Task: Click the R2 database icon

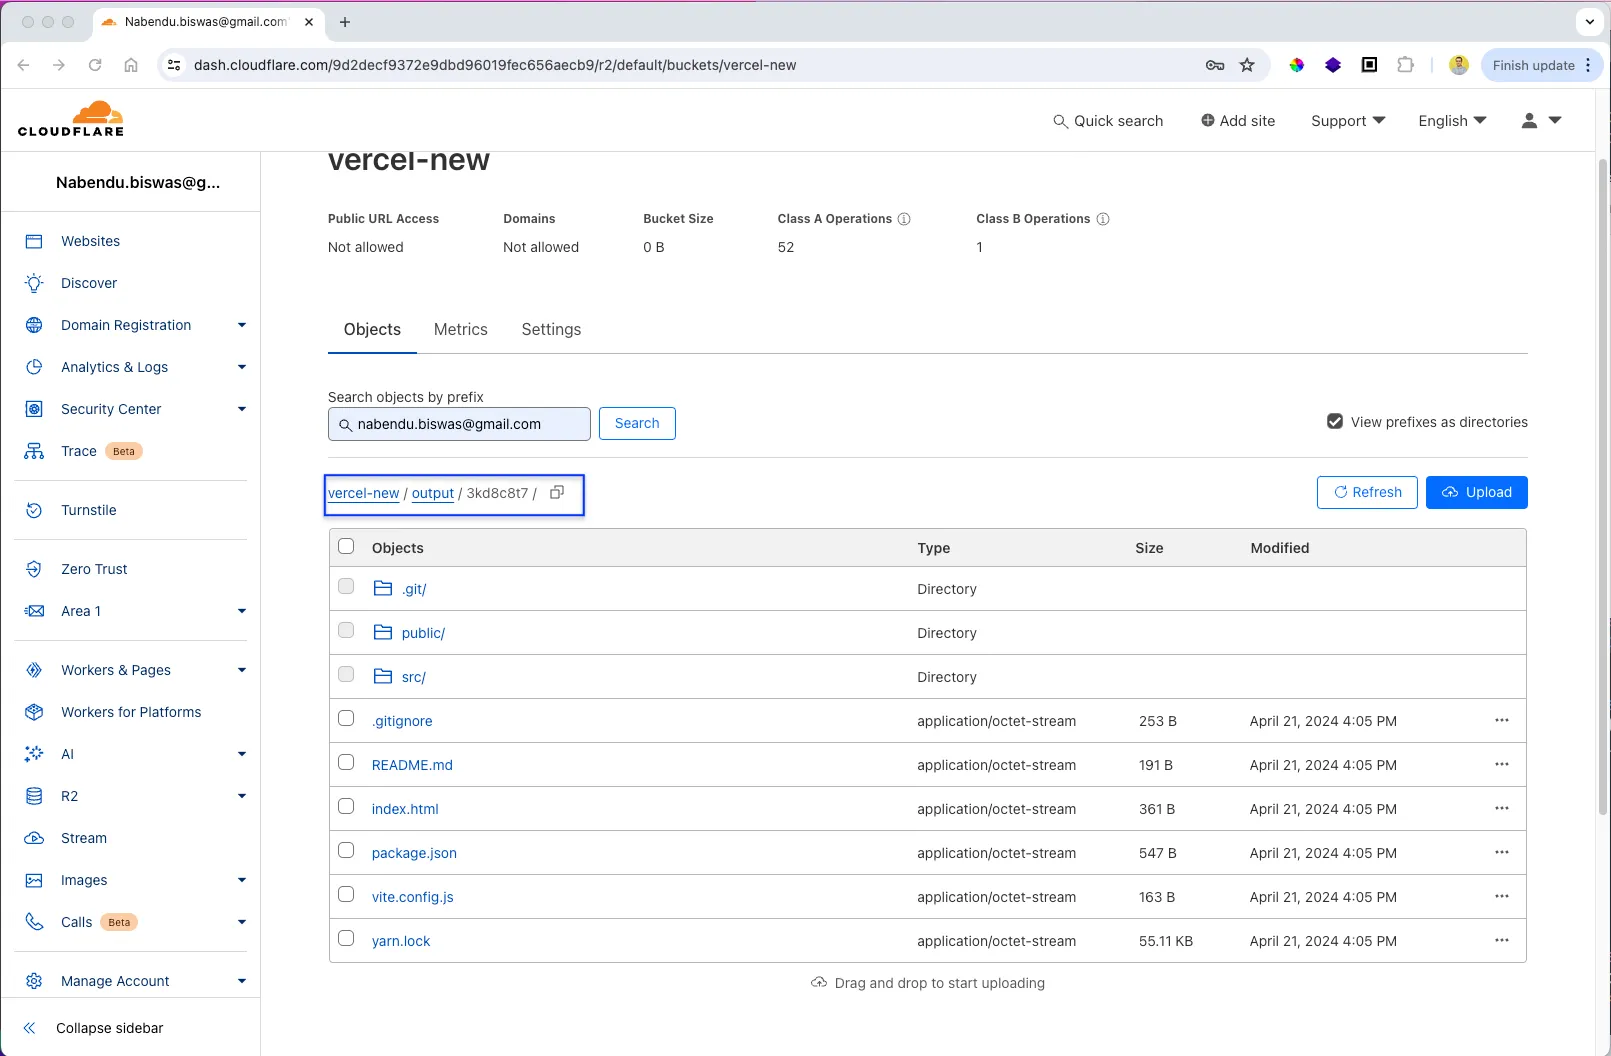Action: 34,796
